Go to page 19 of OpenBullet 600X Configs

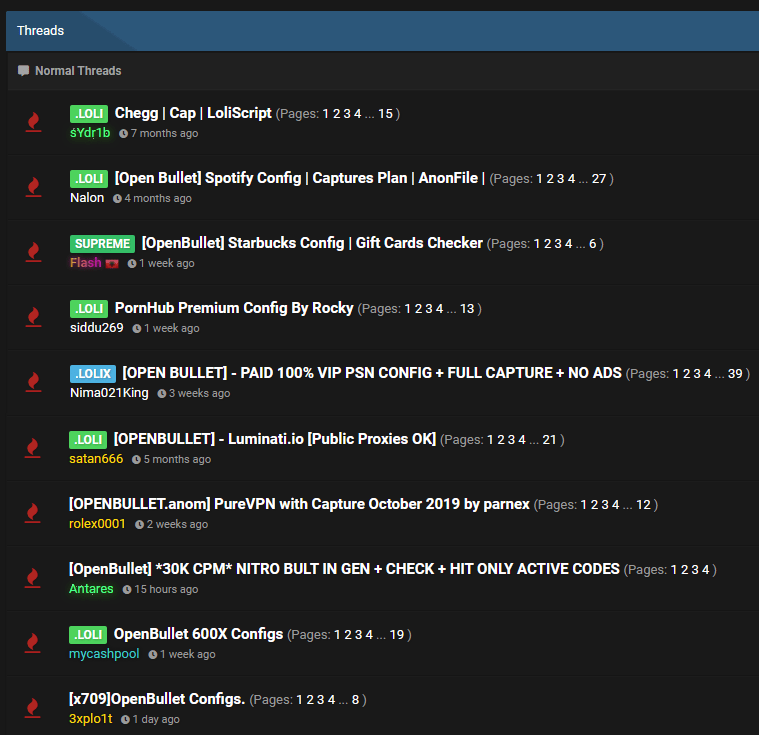(397, 635)
